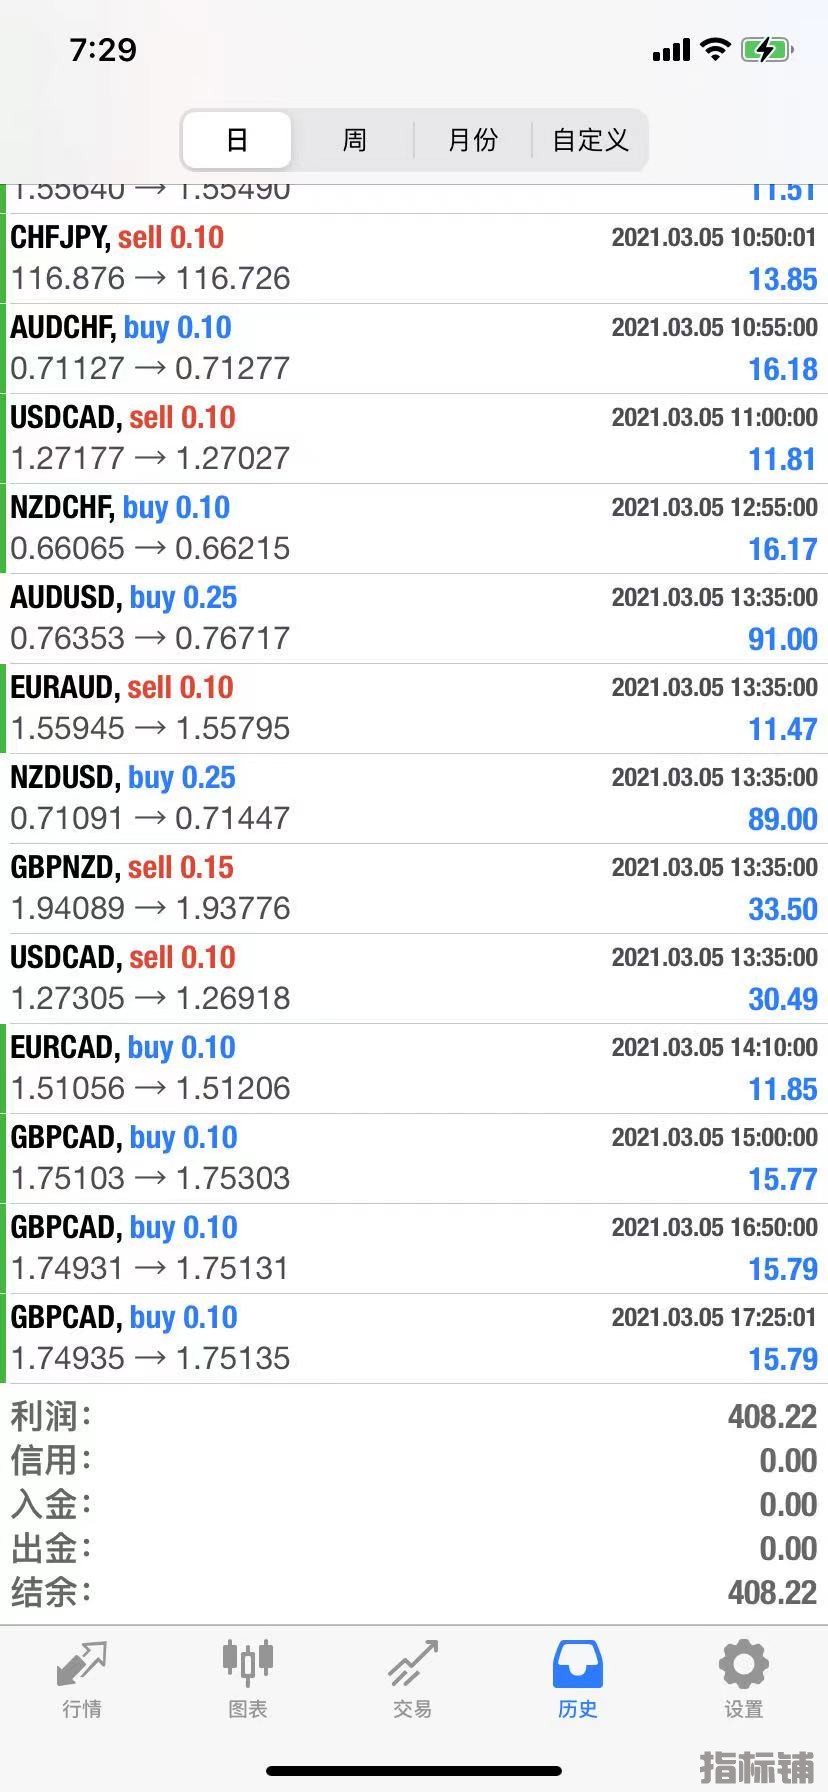Tap the Wi-Fi status icon

point(715,49)
